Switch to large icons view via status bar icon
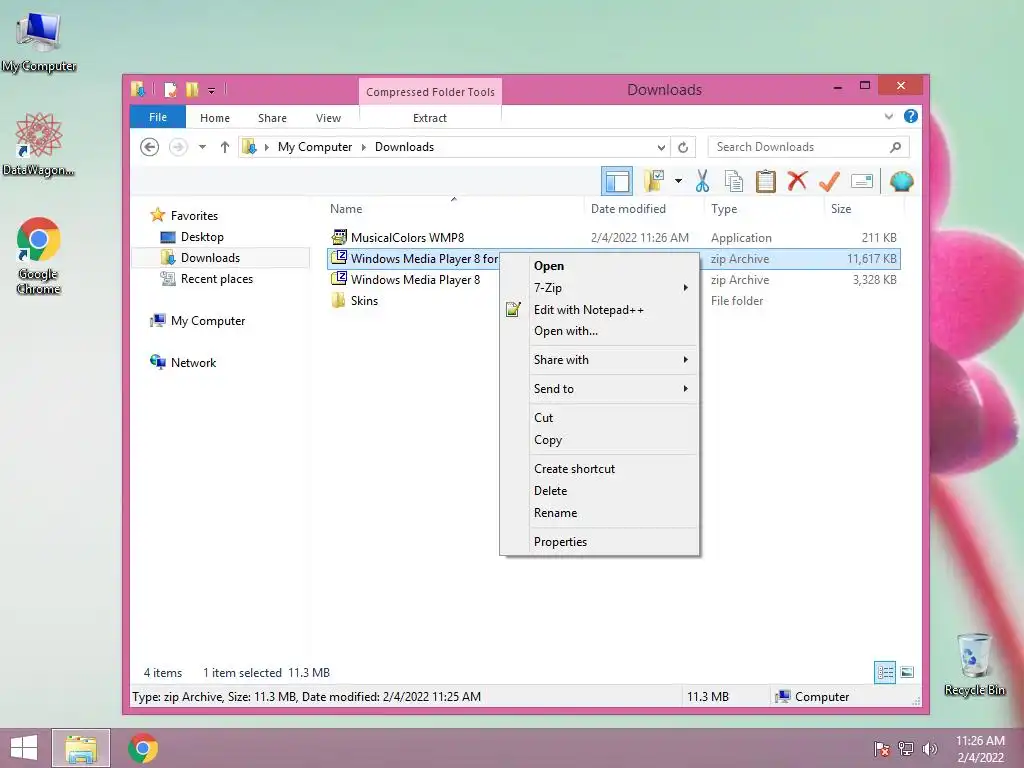 pyautogui.click(x=907, y=672)
